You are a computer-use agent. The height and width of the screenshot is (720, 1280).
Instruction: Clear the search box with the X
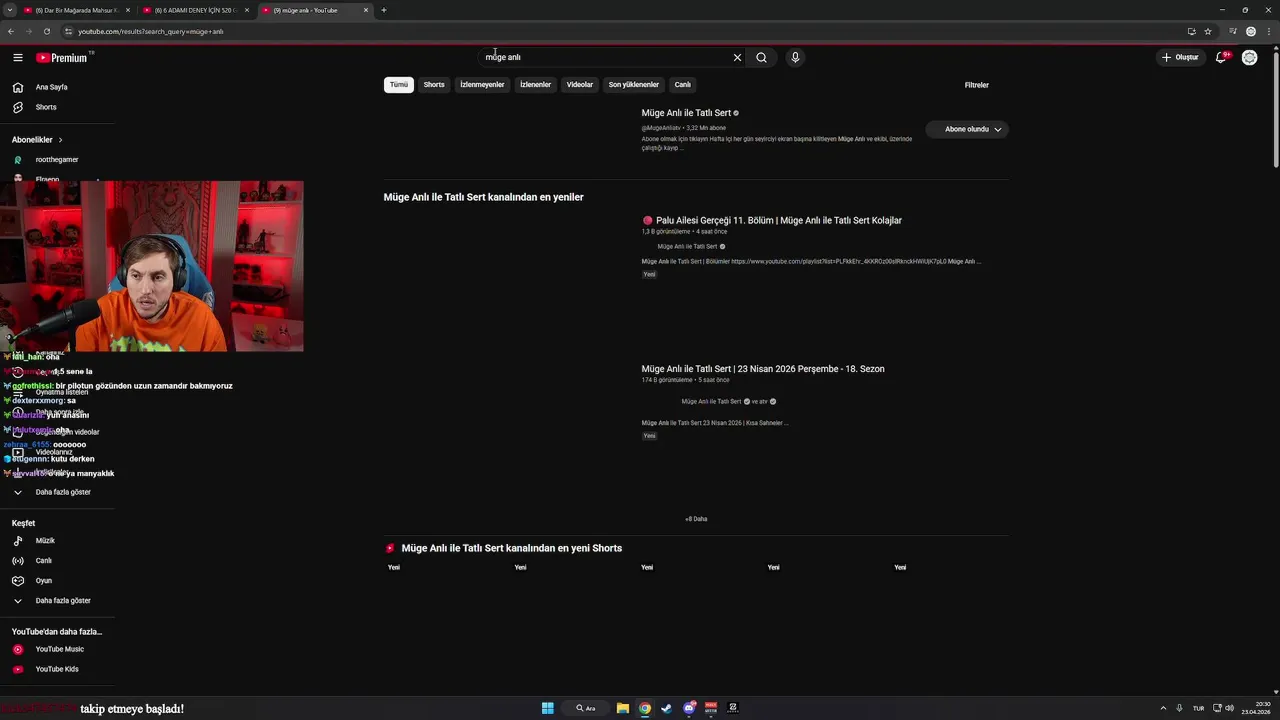[x=738, y=58]
